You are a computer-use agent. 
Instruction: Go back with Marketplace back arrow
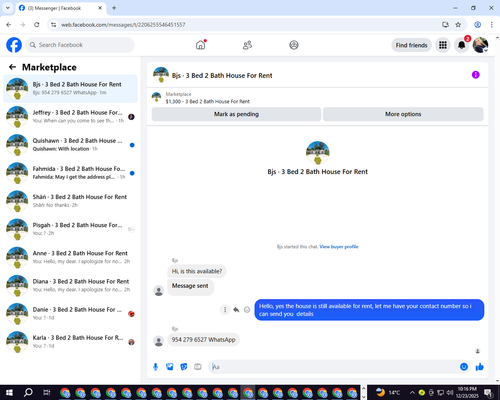pyautogui.click(x=13, y=67)
